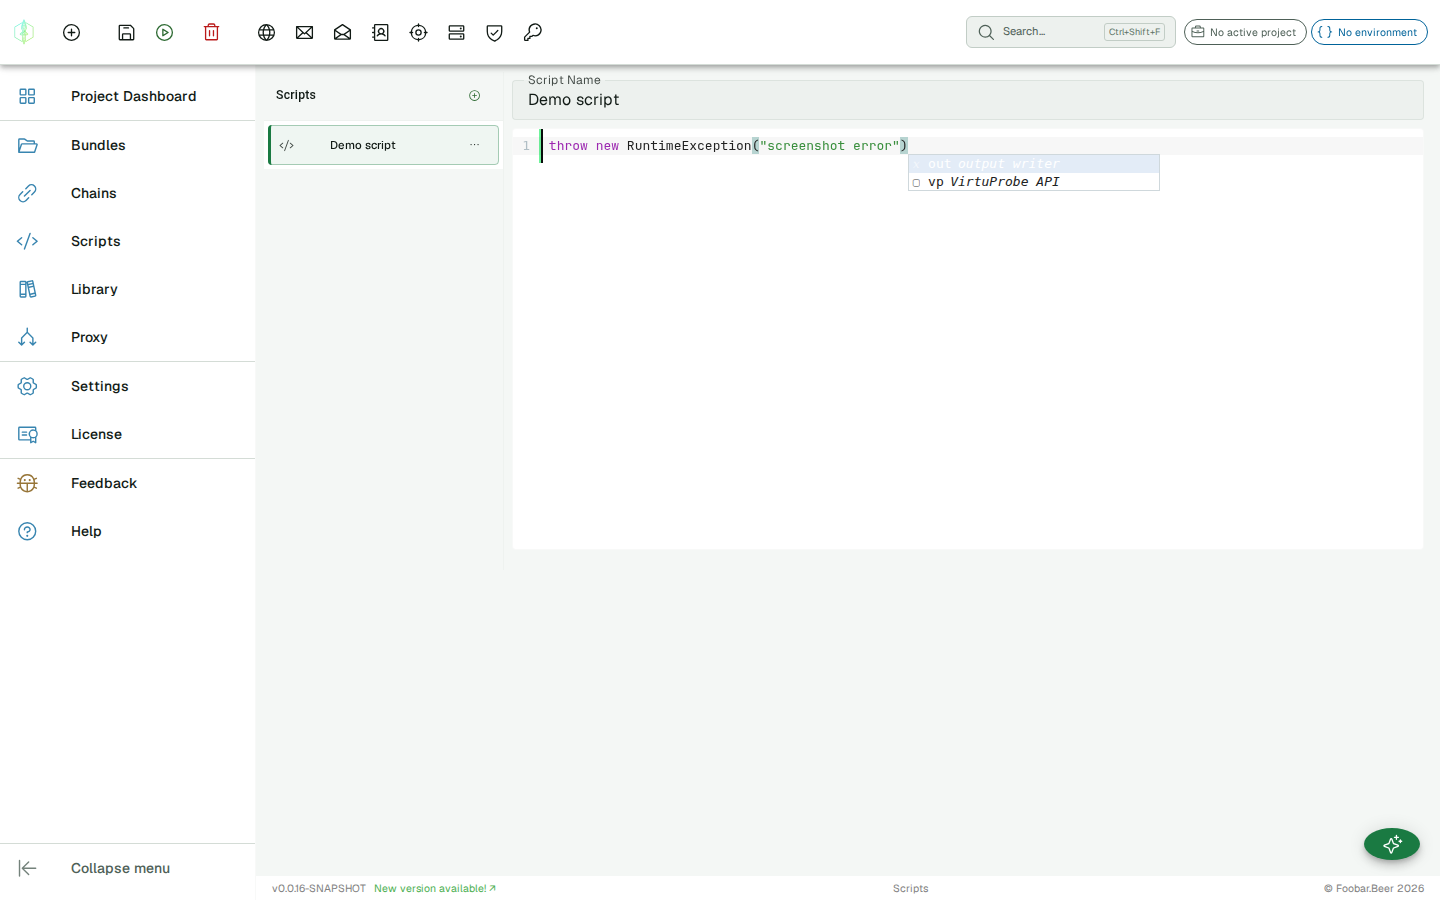1440x900 pixels.
Task: Choose 'vp VirtuProbe API' autocomplete suggestion
Action: click(x=1034, y=182)
